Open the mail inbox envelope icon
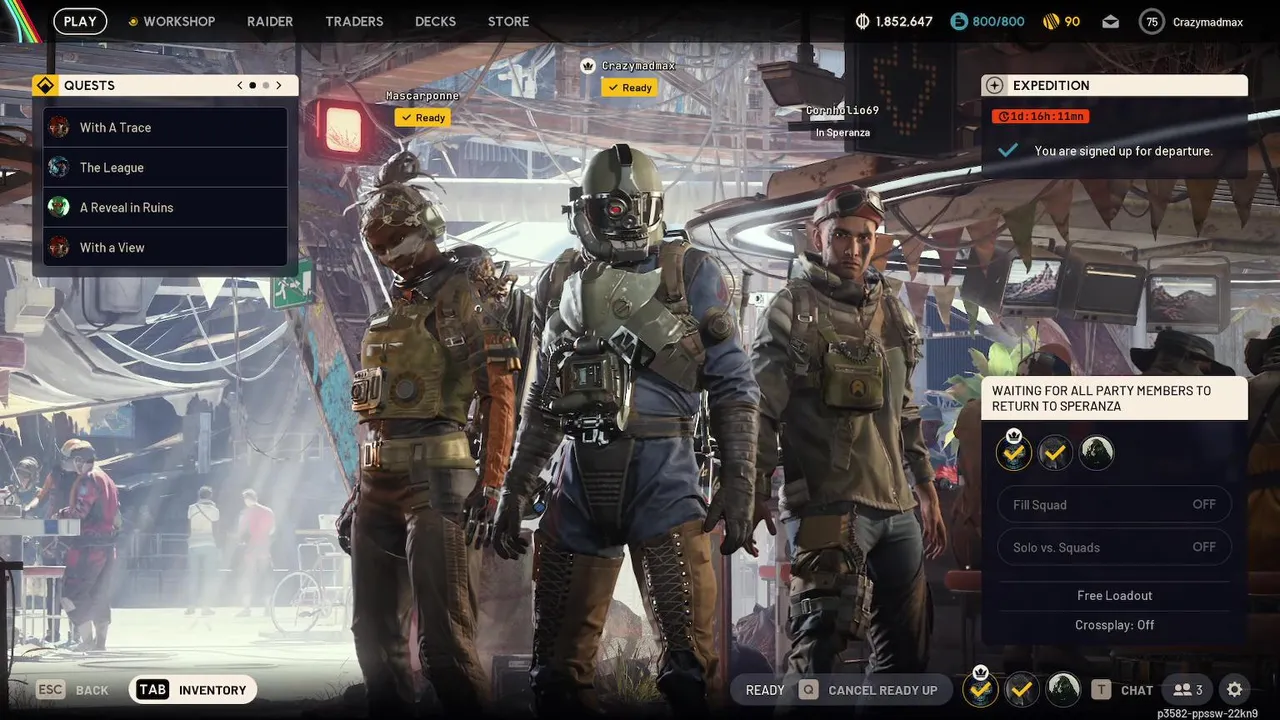This screenshot has height=720, width=1280. 1111,21
